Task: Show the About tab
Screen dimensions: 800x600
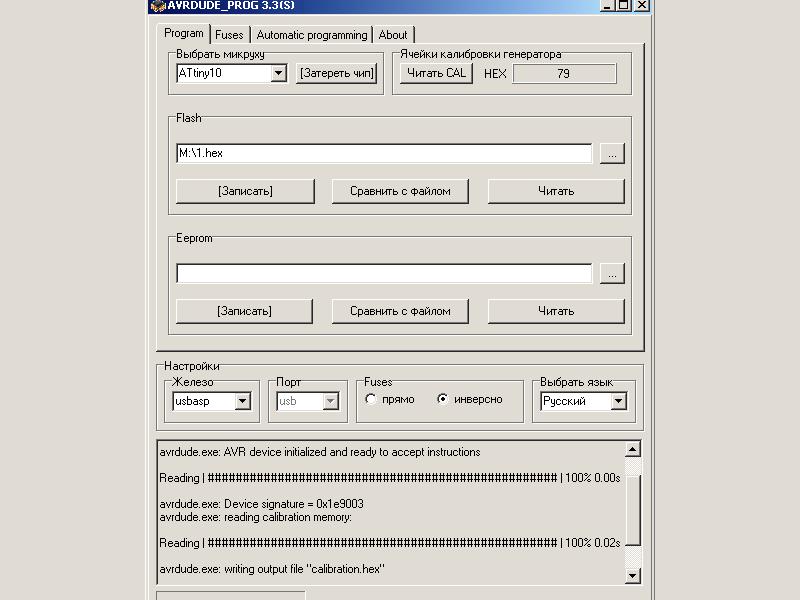Action: pyautogui.click(x=393, y=35)
